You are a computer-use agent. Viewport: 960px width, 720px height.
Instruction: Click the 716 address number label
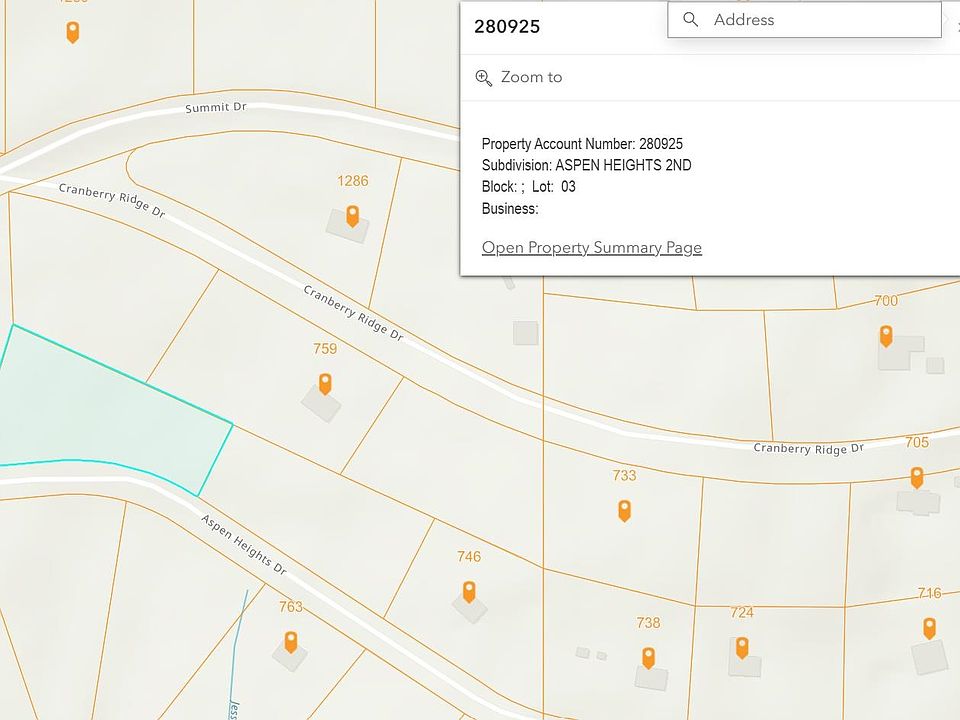click(929, 593)
